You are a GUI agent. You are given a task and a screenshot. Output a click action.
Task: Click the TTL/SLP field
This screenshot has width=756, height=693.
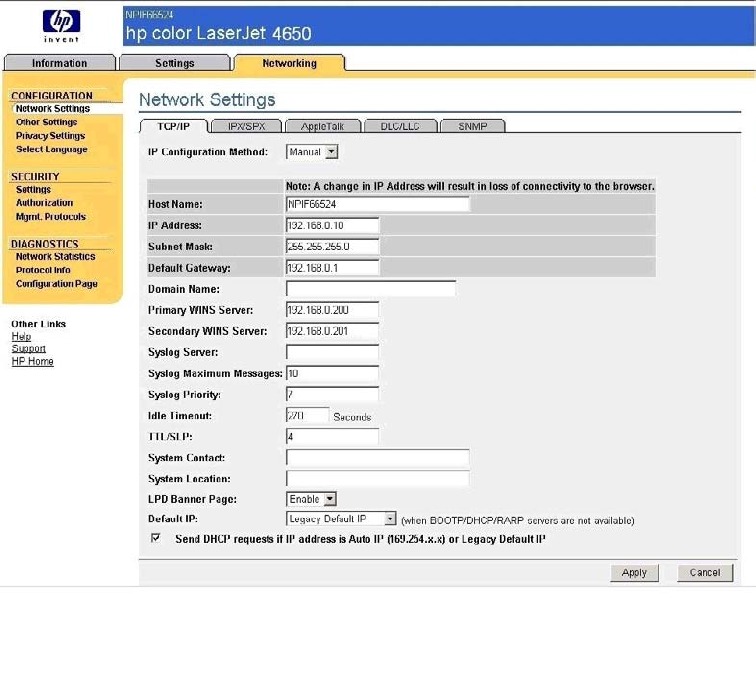[x=333, y=436]
